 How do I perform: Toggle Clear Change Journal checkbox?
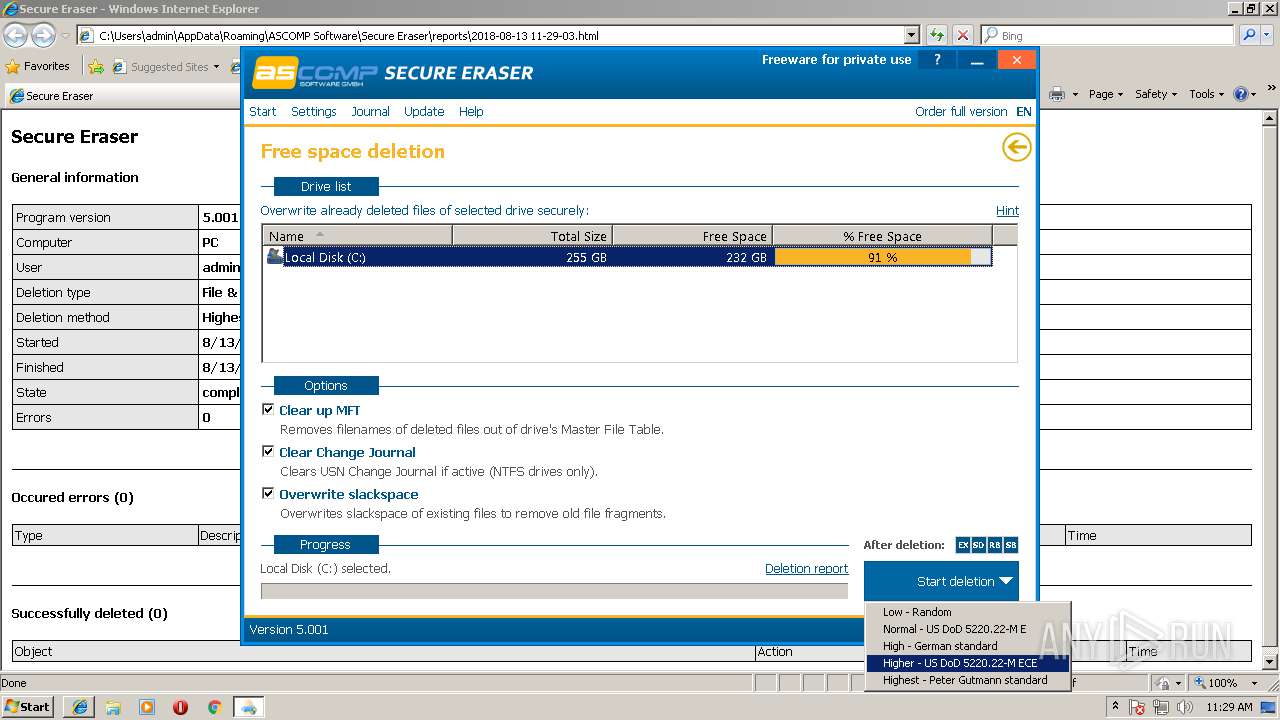click(268, 451)
